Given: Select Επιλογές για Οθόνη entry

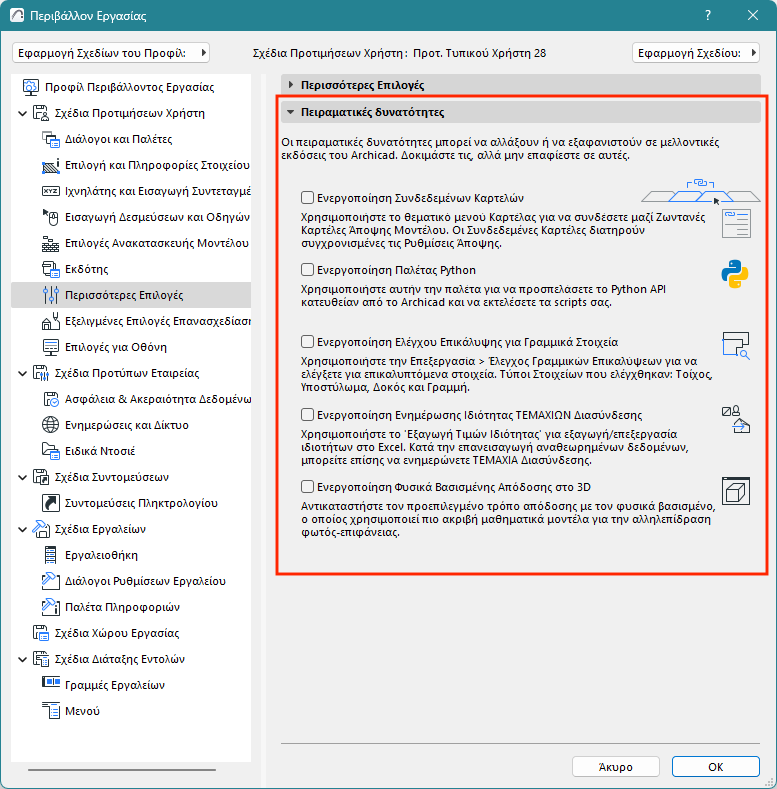Looking at the screenshot, I should click(x=116, y=347).
